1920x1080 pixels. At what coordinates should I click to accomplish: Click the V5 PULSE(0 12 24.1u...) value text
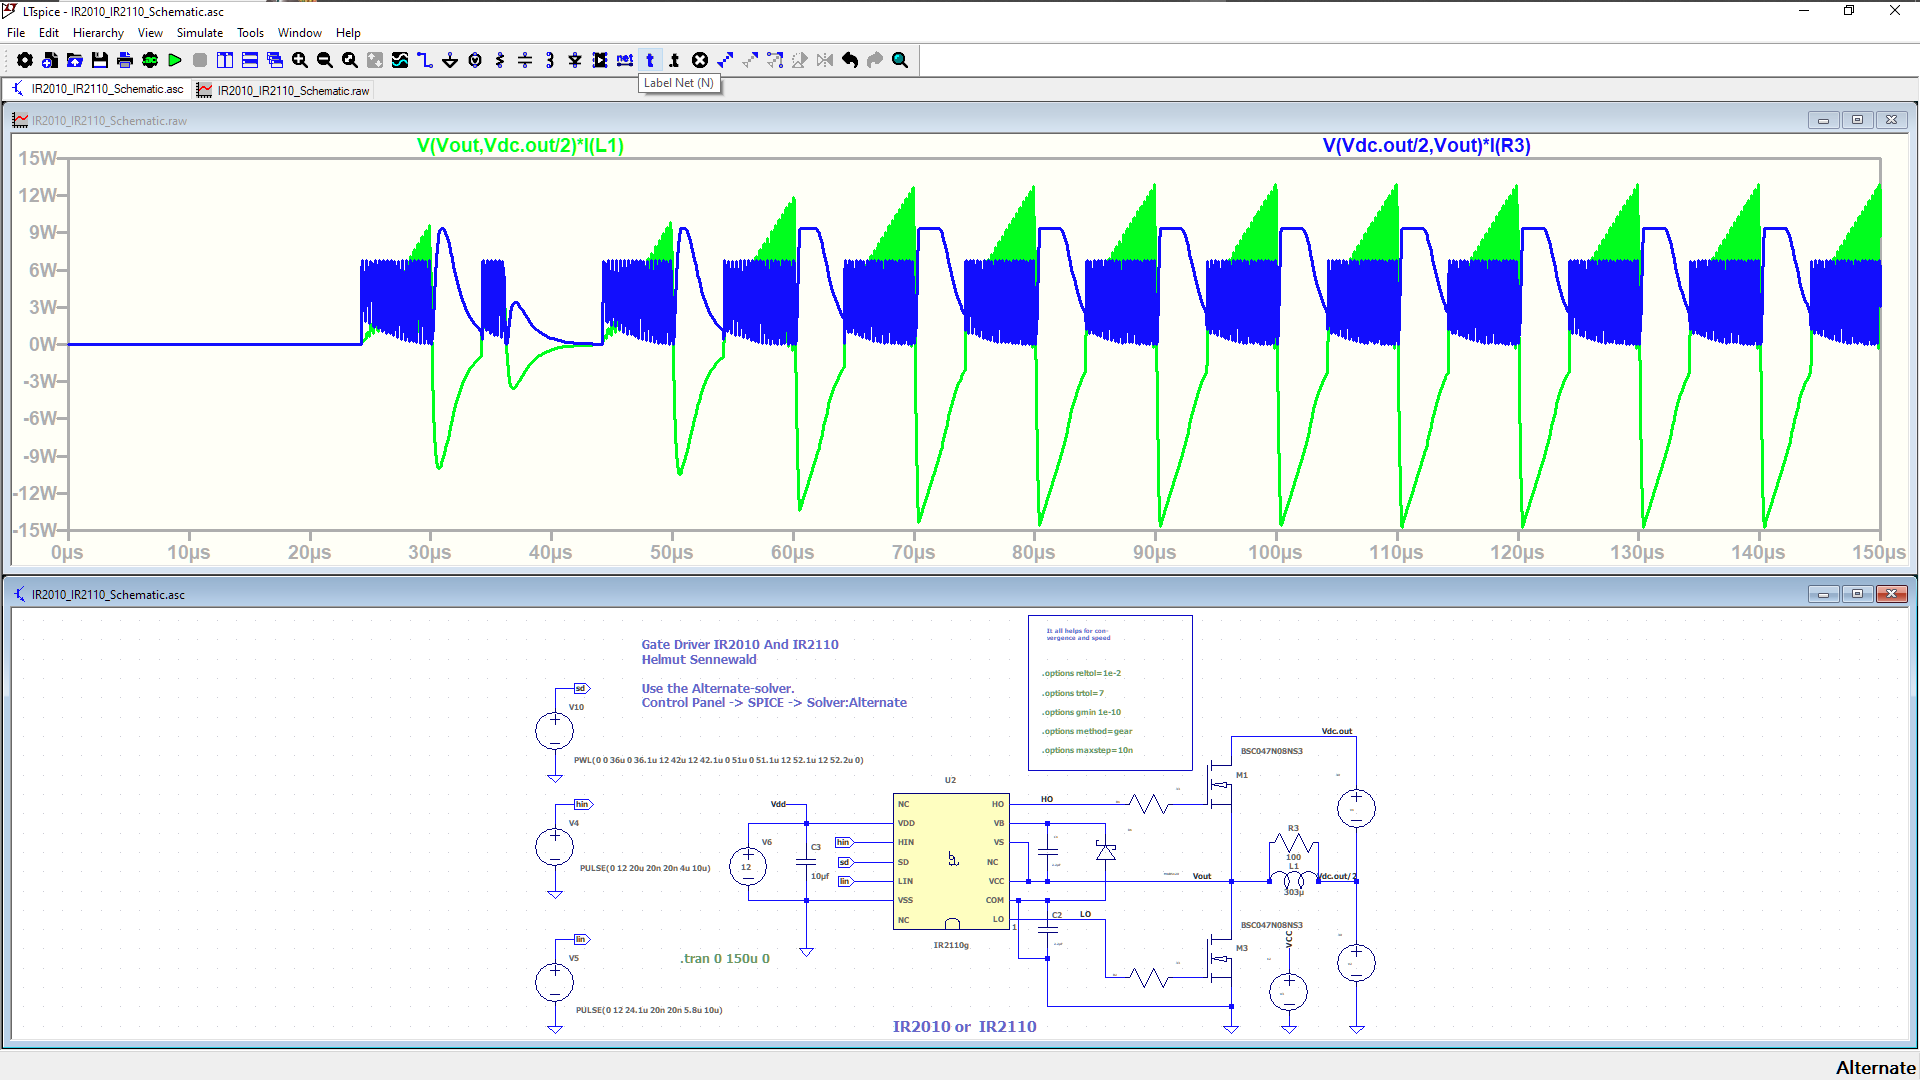(x=649, y=1010)
